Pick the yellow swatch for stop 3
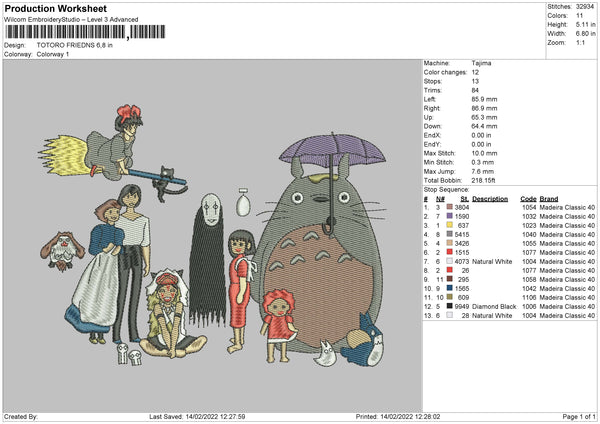 pos(450,225)
